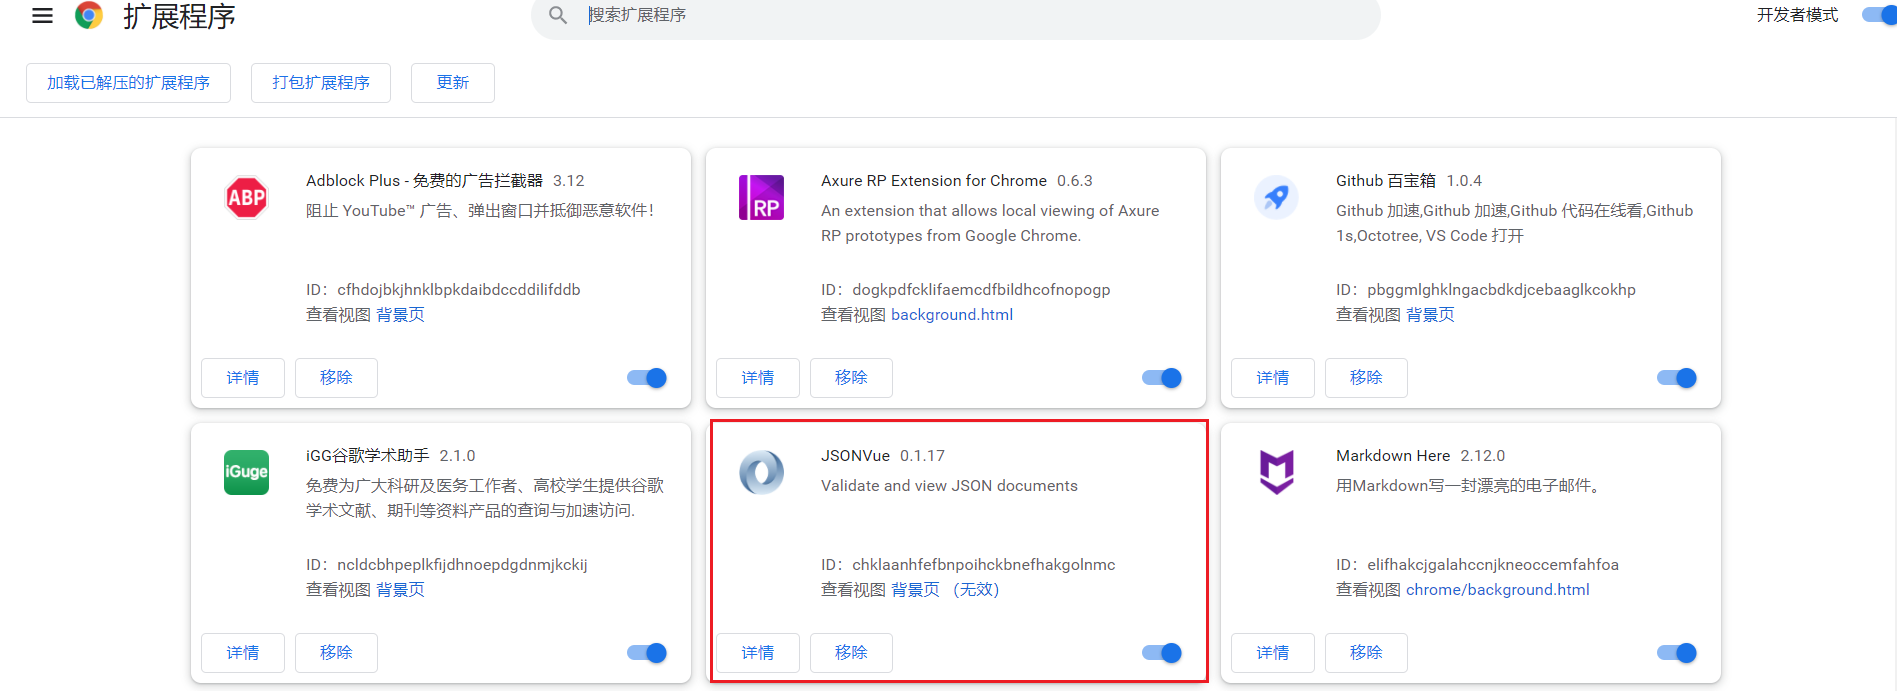
Task: Click 移除 for Adblock Plus
Action: pos(336,378)
